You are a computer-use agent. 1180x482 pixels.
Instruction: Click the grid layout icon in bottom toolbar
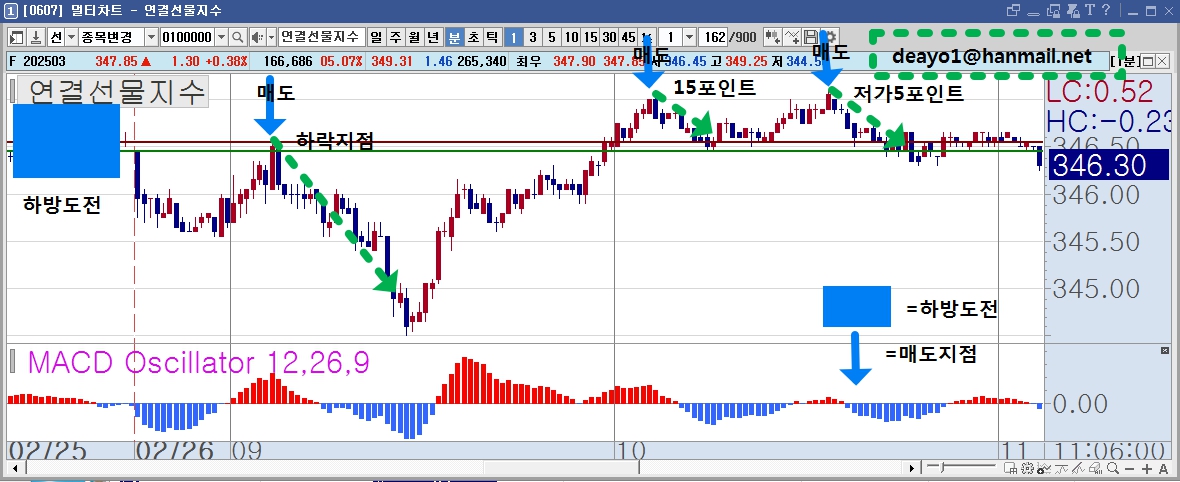pos(1010,468)
